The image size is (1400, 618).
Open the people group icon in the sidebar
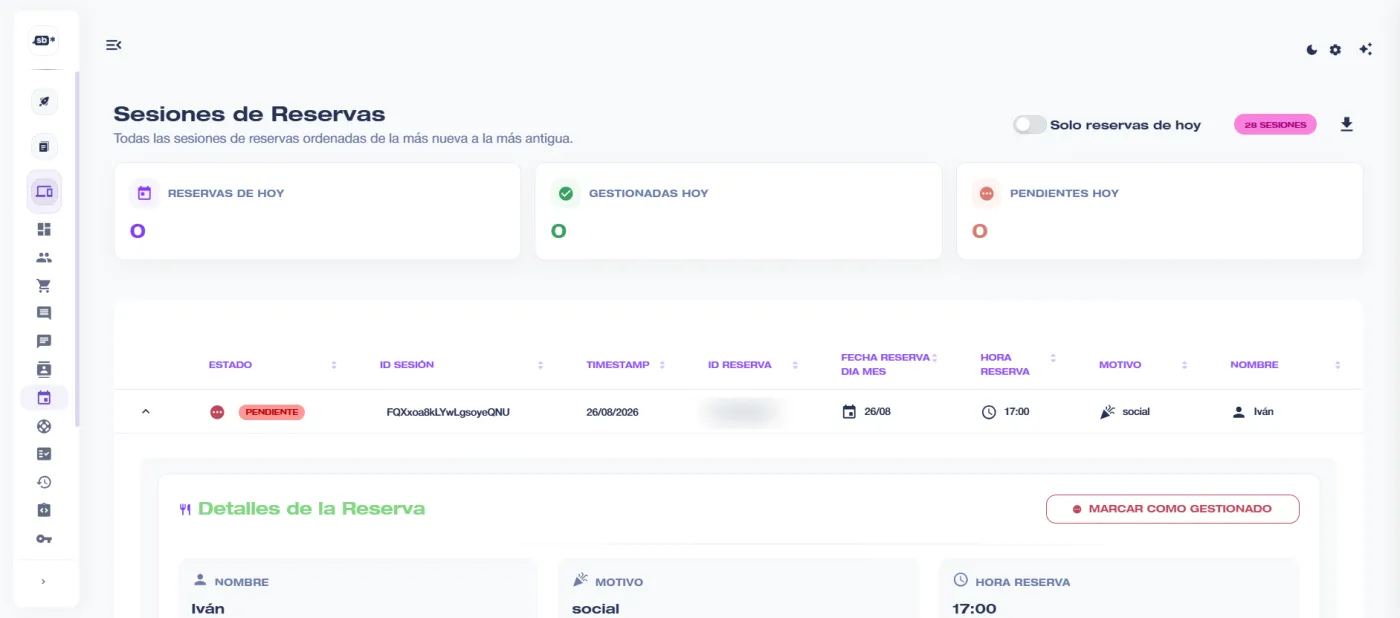tap(44, 257)
